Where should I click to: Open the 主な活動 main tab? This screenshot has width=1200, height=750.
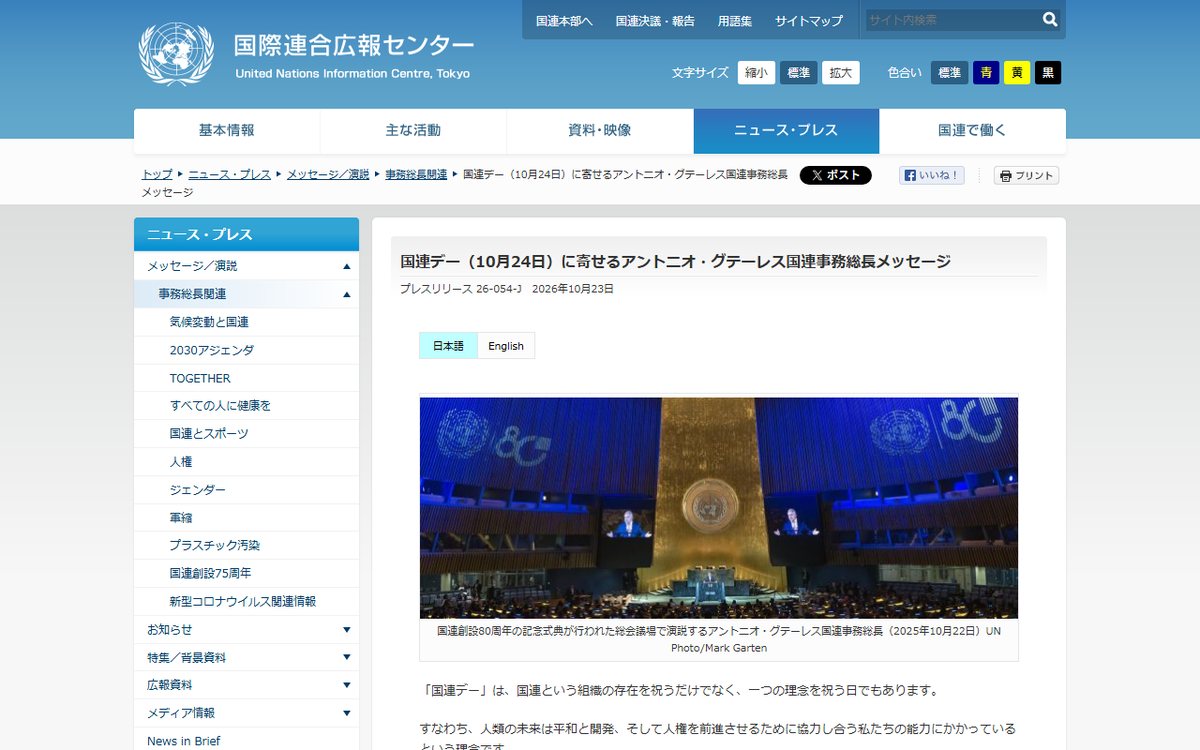pyautogui.click(x=413, y=131)
